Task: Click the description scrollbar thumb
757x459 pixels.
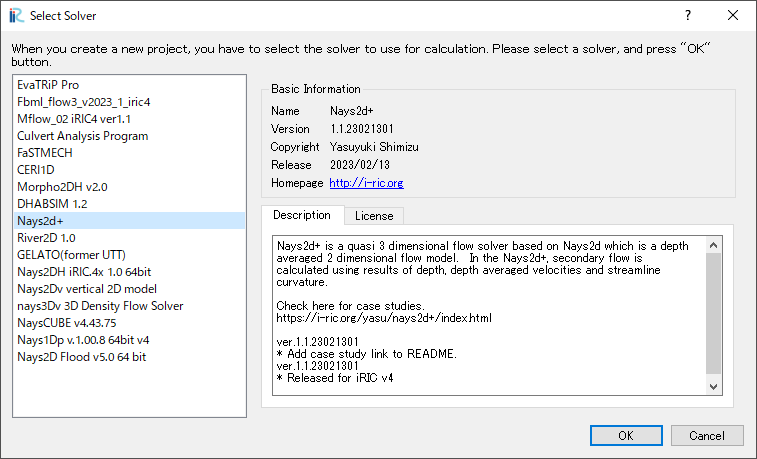Action: 714,313
